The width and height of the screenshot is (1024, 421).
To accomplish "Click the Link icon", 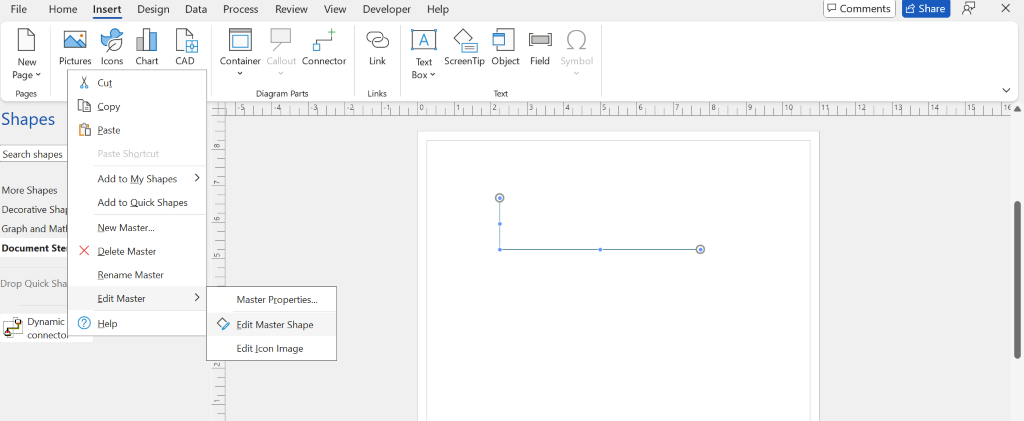I will click(x=377, y=40).
